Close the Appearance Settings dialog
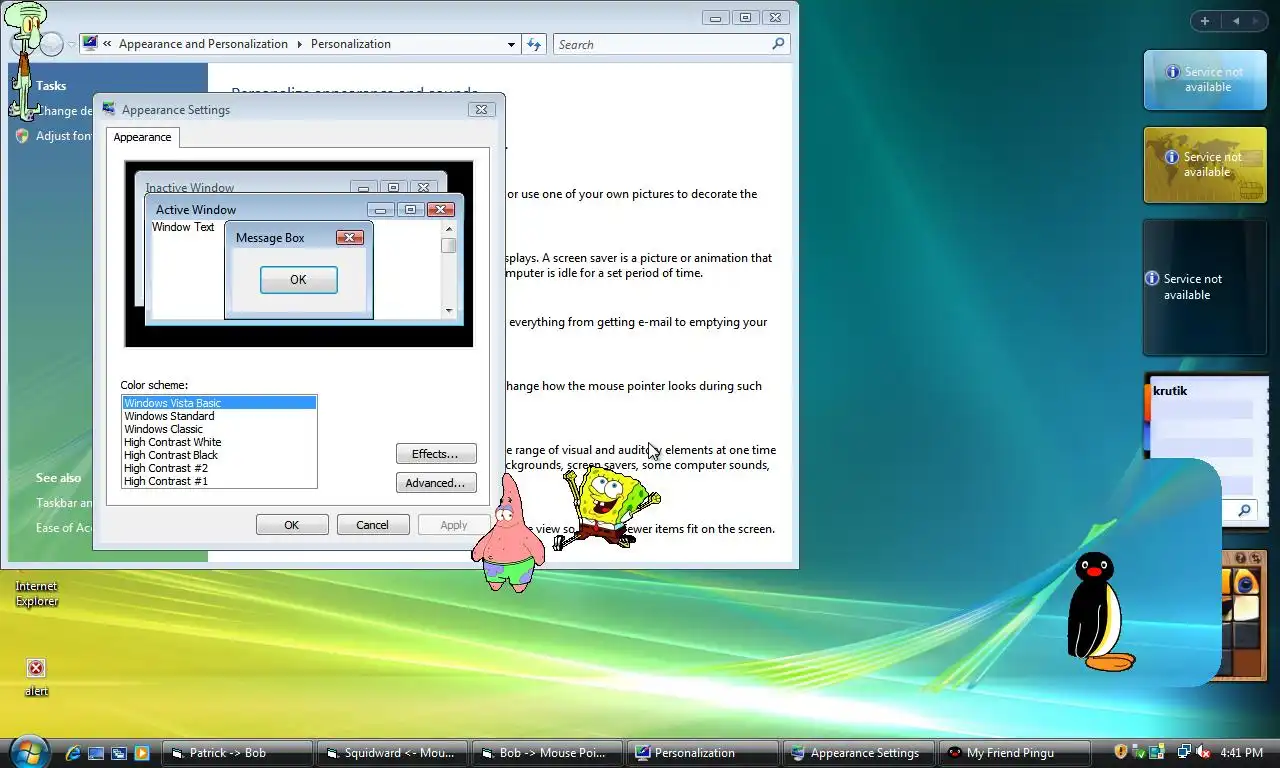 point(481,110)
